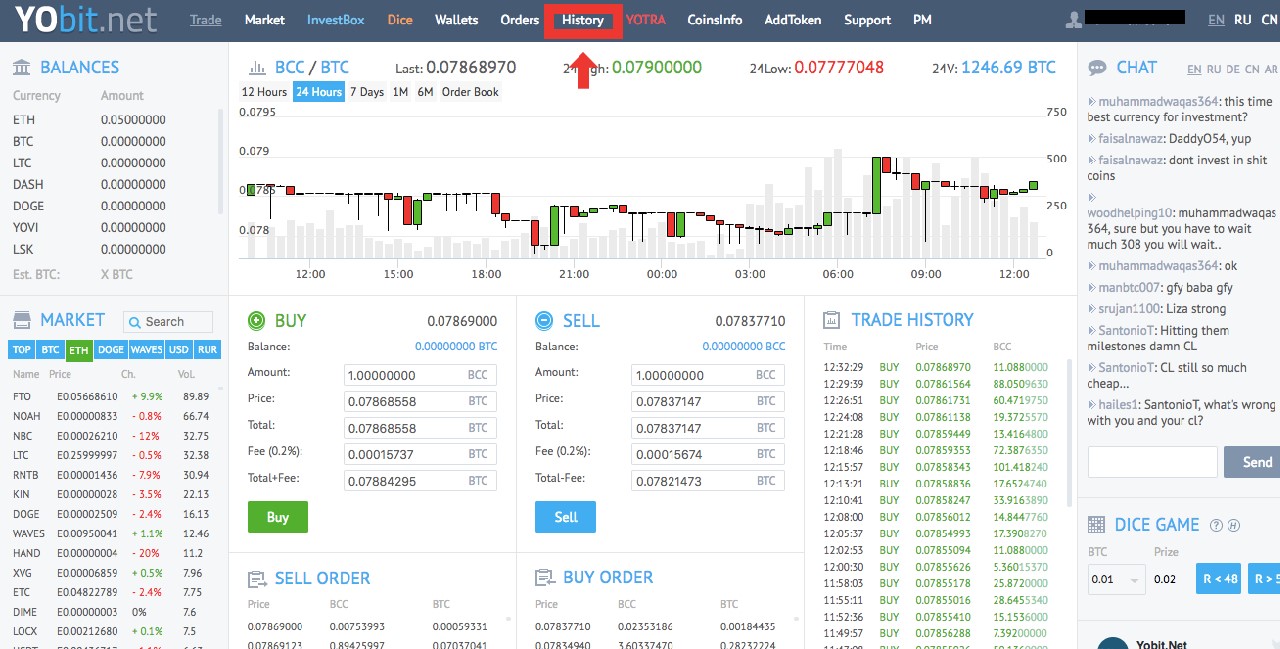This screenshot has width=1280, height=649.
Task: Click the Balances panel scrollbar
Action: click(221, 160)
